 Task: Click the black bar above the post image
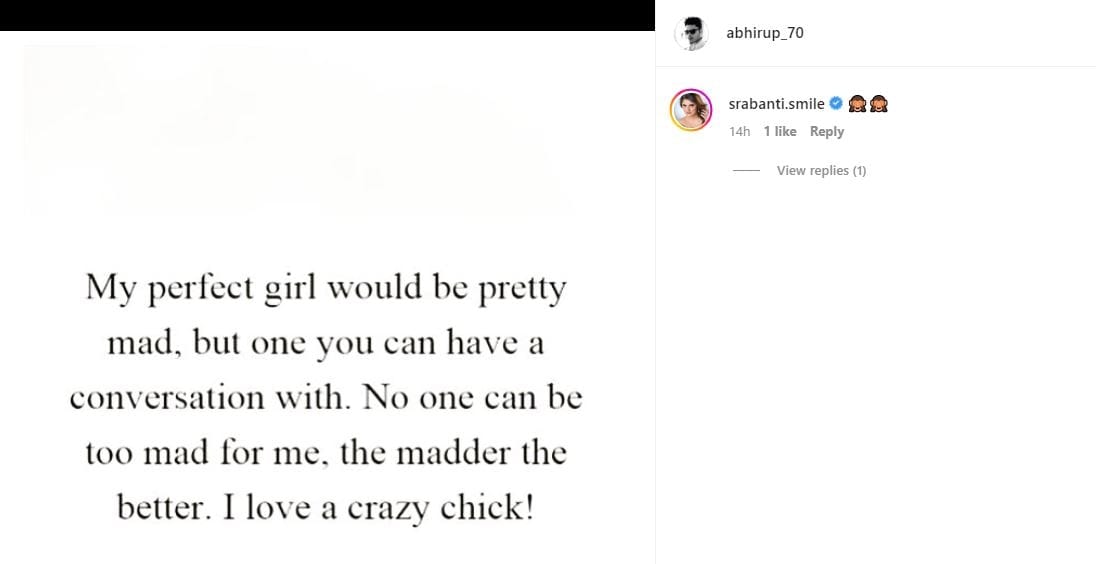pos(327,15)
